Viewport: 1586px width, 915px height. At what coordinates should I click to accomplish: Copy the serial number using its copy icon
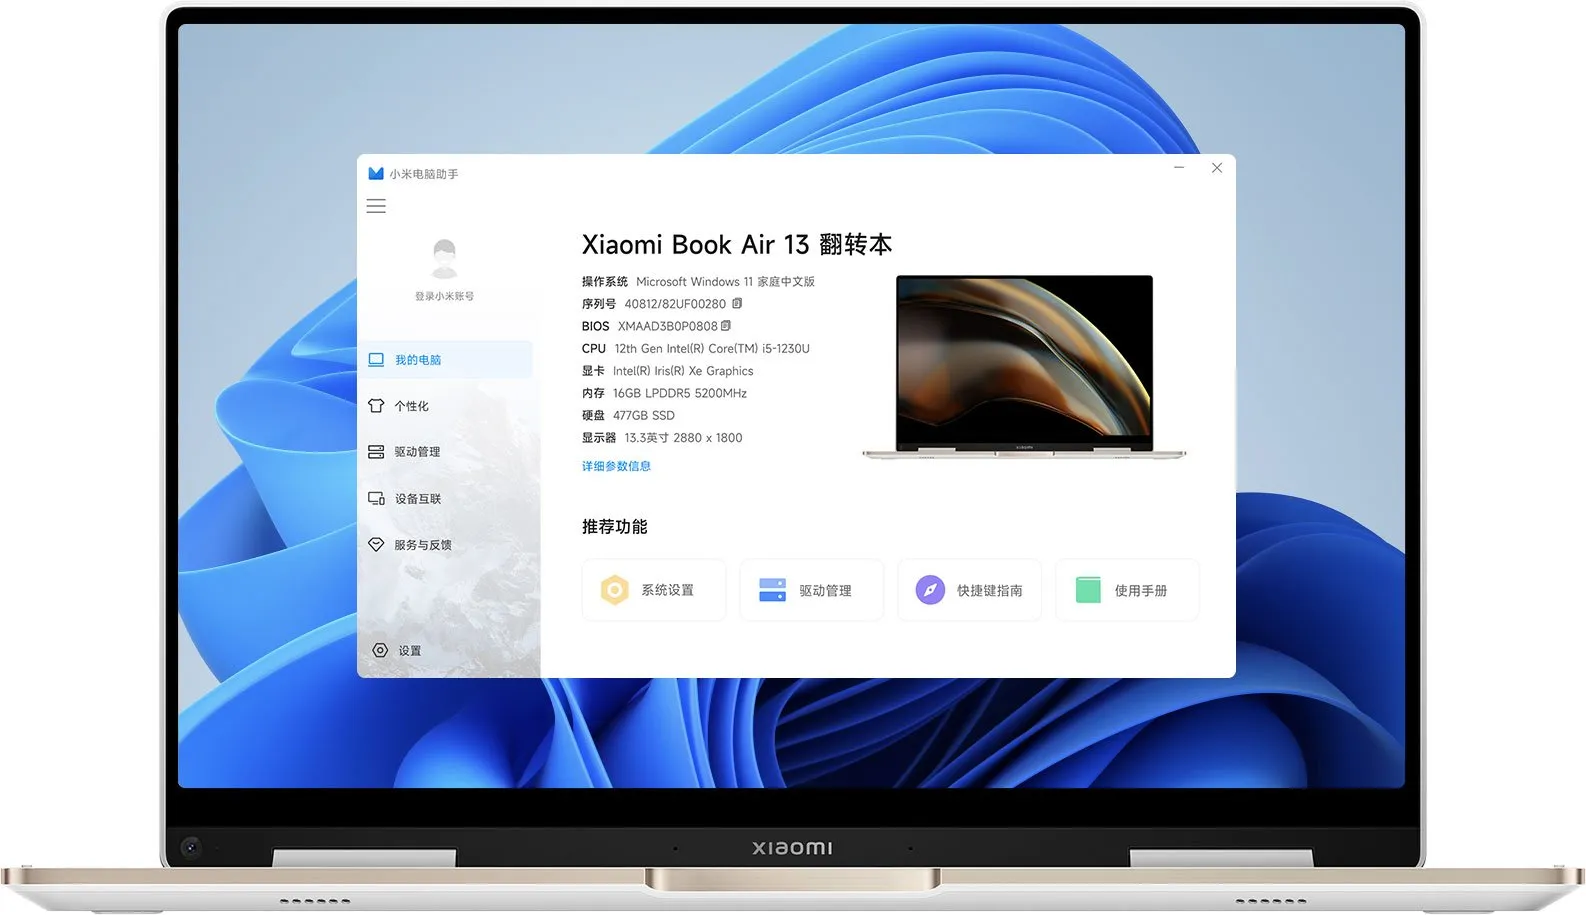tap(737, 304)
